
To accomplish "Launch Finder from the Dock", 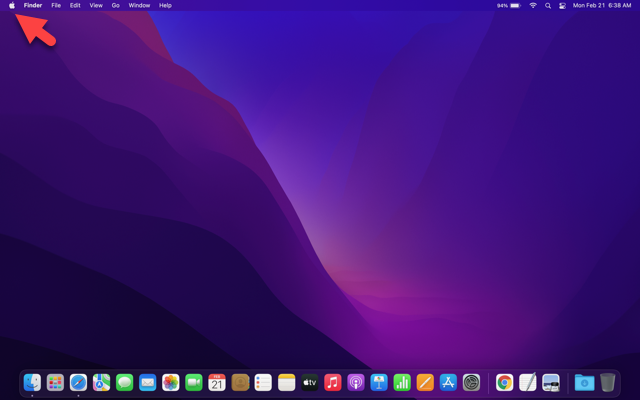I will pyautogui.click(x=32, y=382).
